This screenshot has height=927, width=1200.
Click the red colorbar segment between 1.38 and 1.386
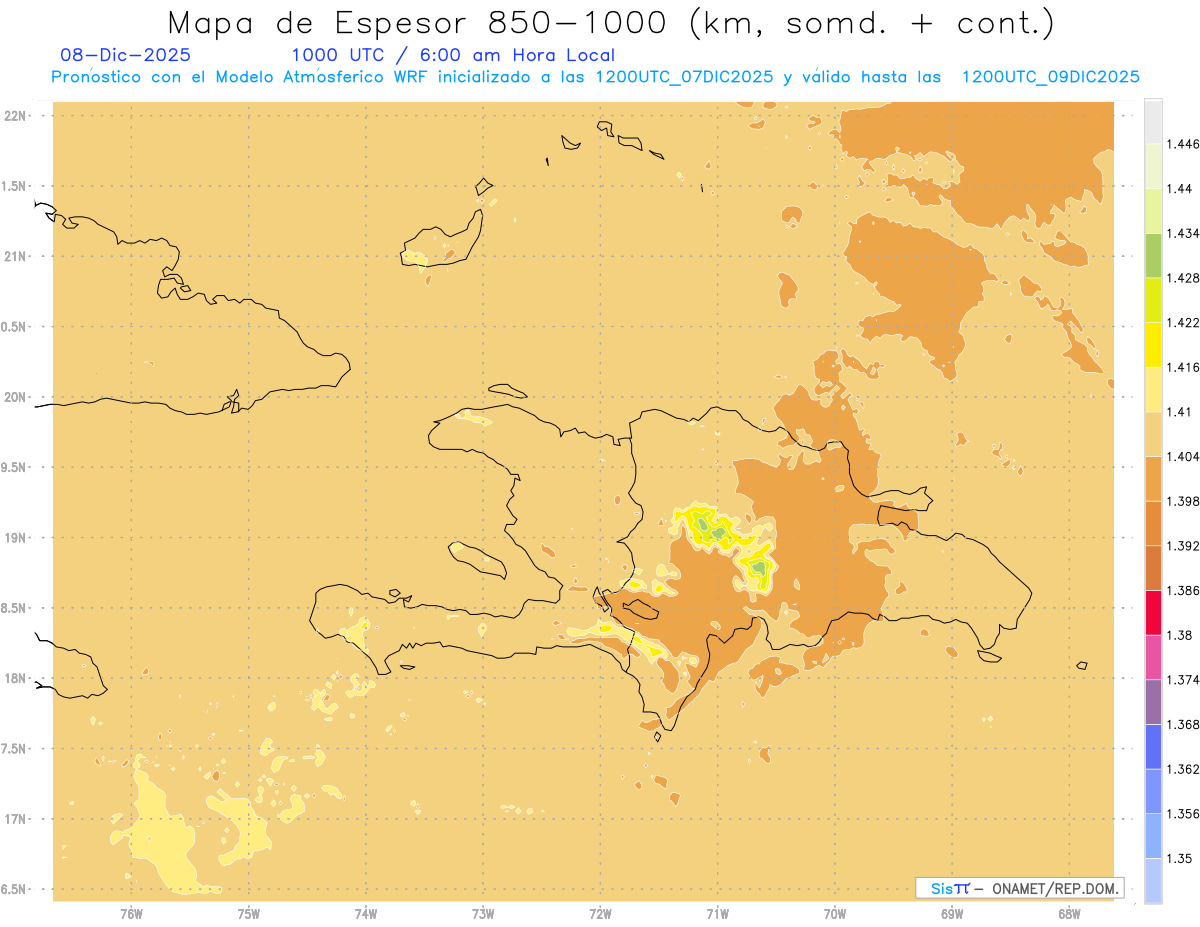click(x=1153, y=612)
